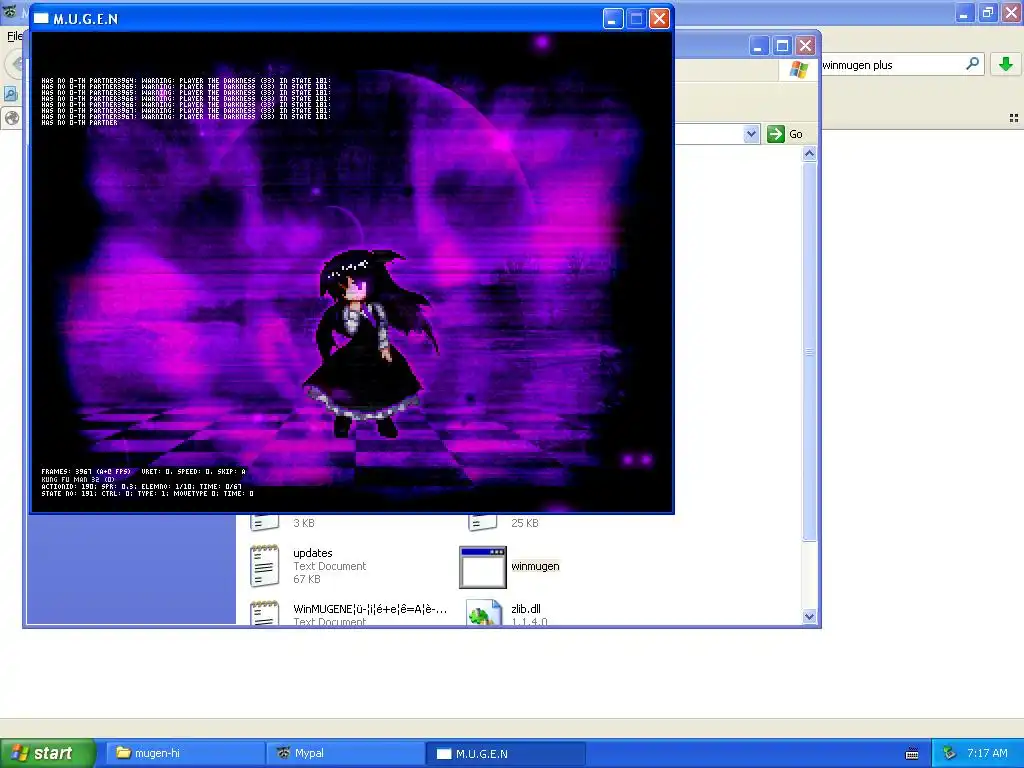Select the updates text document icon
1024x768 pixels.
click(264, 566)
